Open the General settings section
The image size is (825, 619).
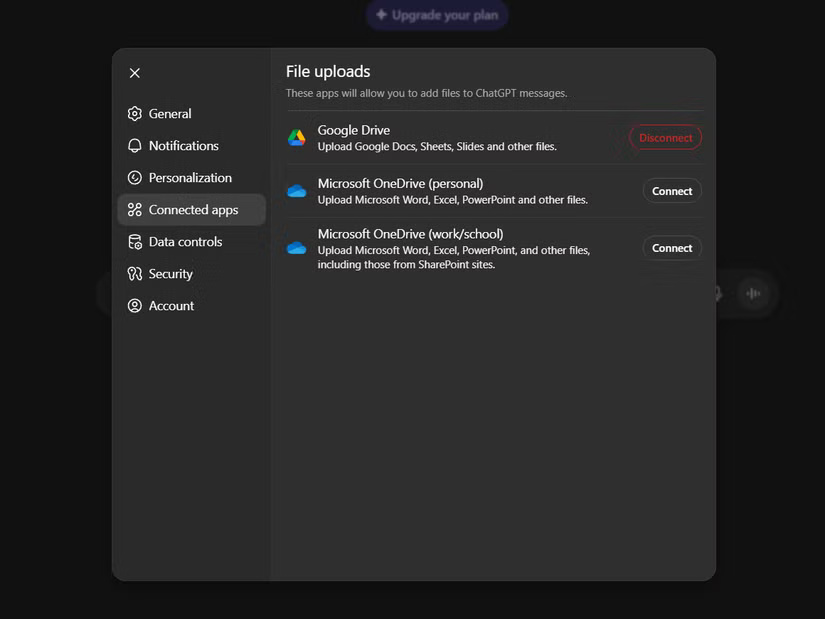pos(170,113)
